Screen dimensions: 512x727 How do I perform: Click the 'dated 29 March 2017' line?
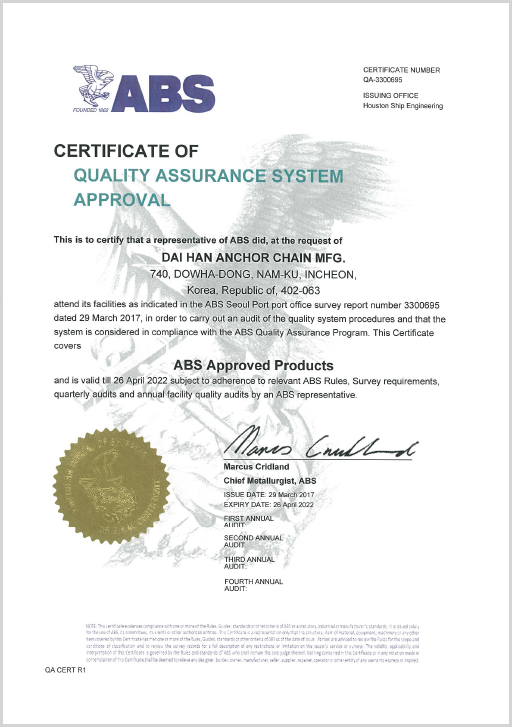click(250, 319)
